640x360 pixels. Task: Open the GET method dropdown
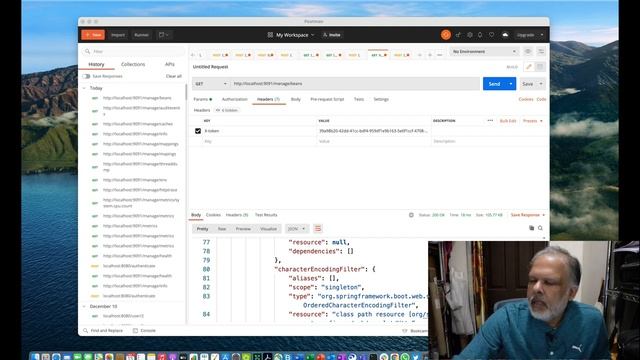(x=211, y=84)
